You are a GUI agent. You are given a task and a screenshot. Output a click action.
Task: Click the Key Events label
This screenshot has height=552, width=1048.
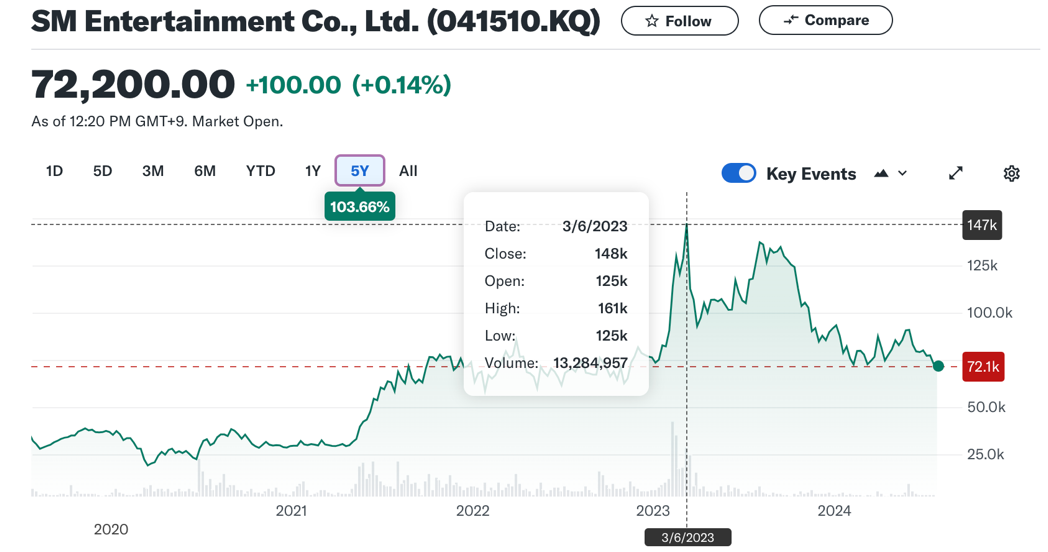pyautogui.click(x=811, y=174)
